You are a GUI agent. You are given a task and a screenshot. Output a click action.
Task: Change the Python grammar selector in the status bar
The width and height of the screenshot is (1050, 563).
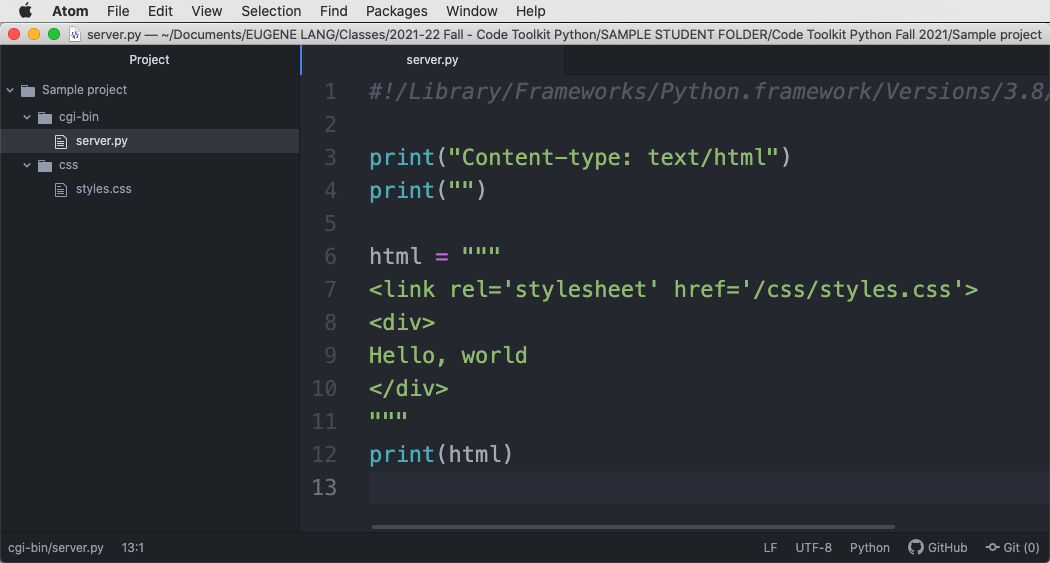(869, 547)
